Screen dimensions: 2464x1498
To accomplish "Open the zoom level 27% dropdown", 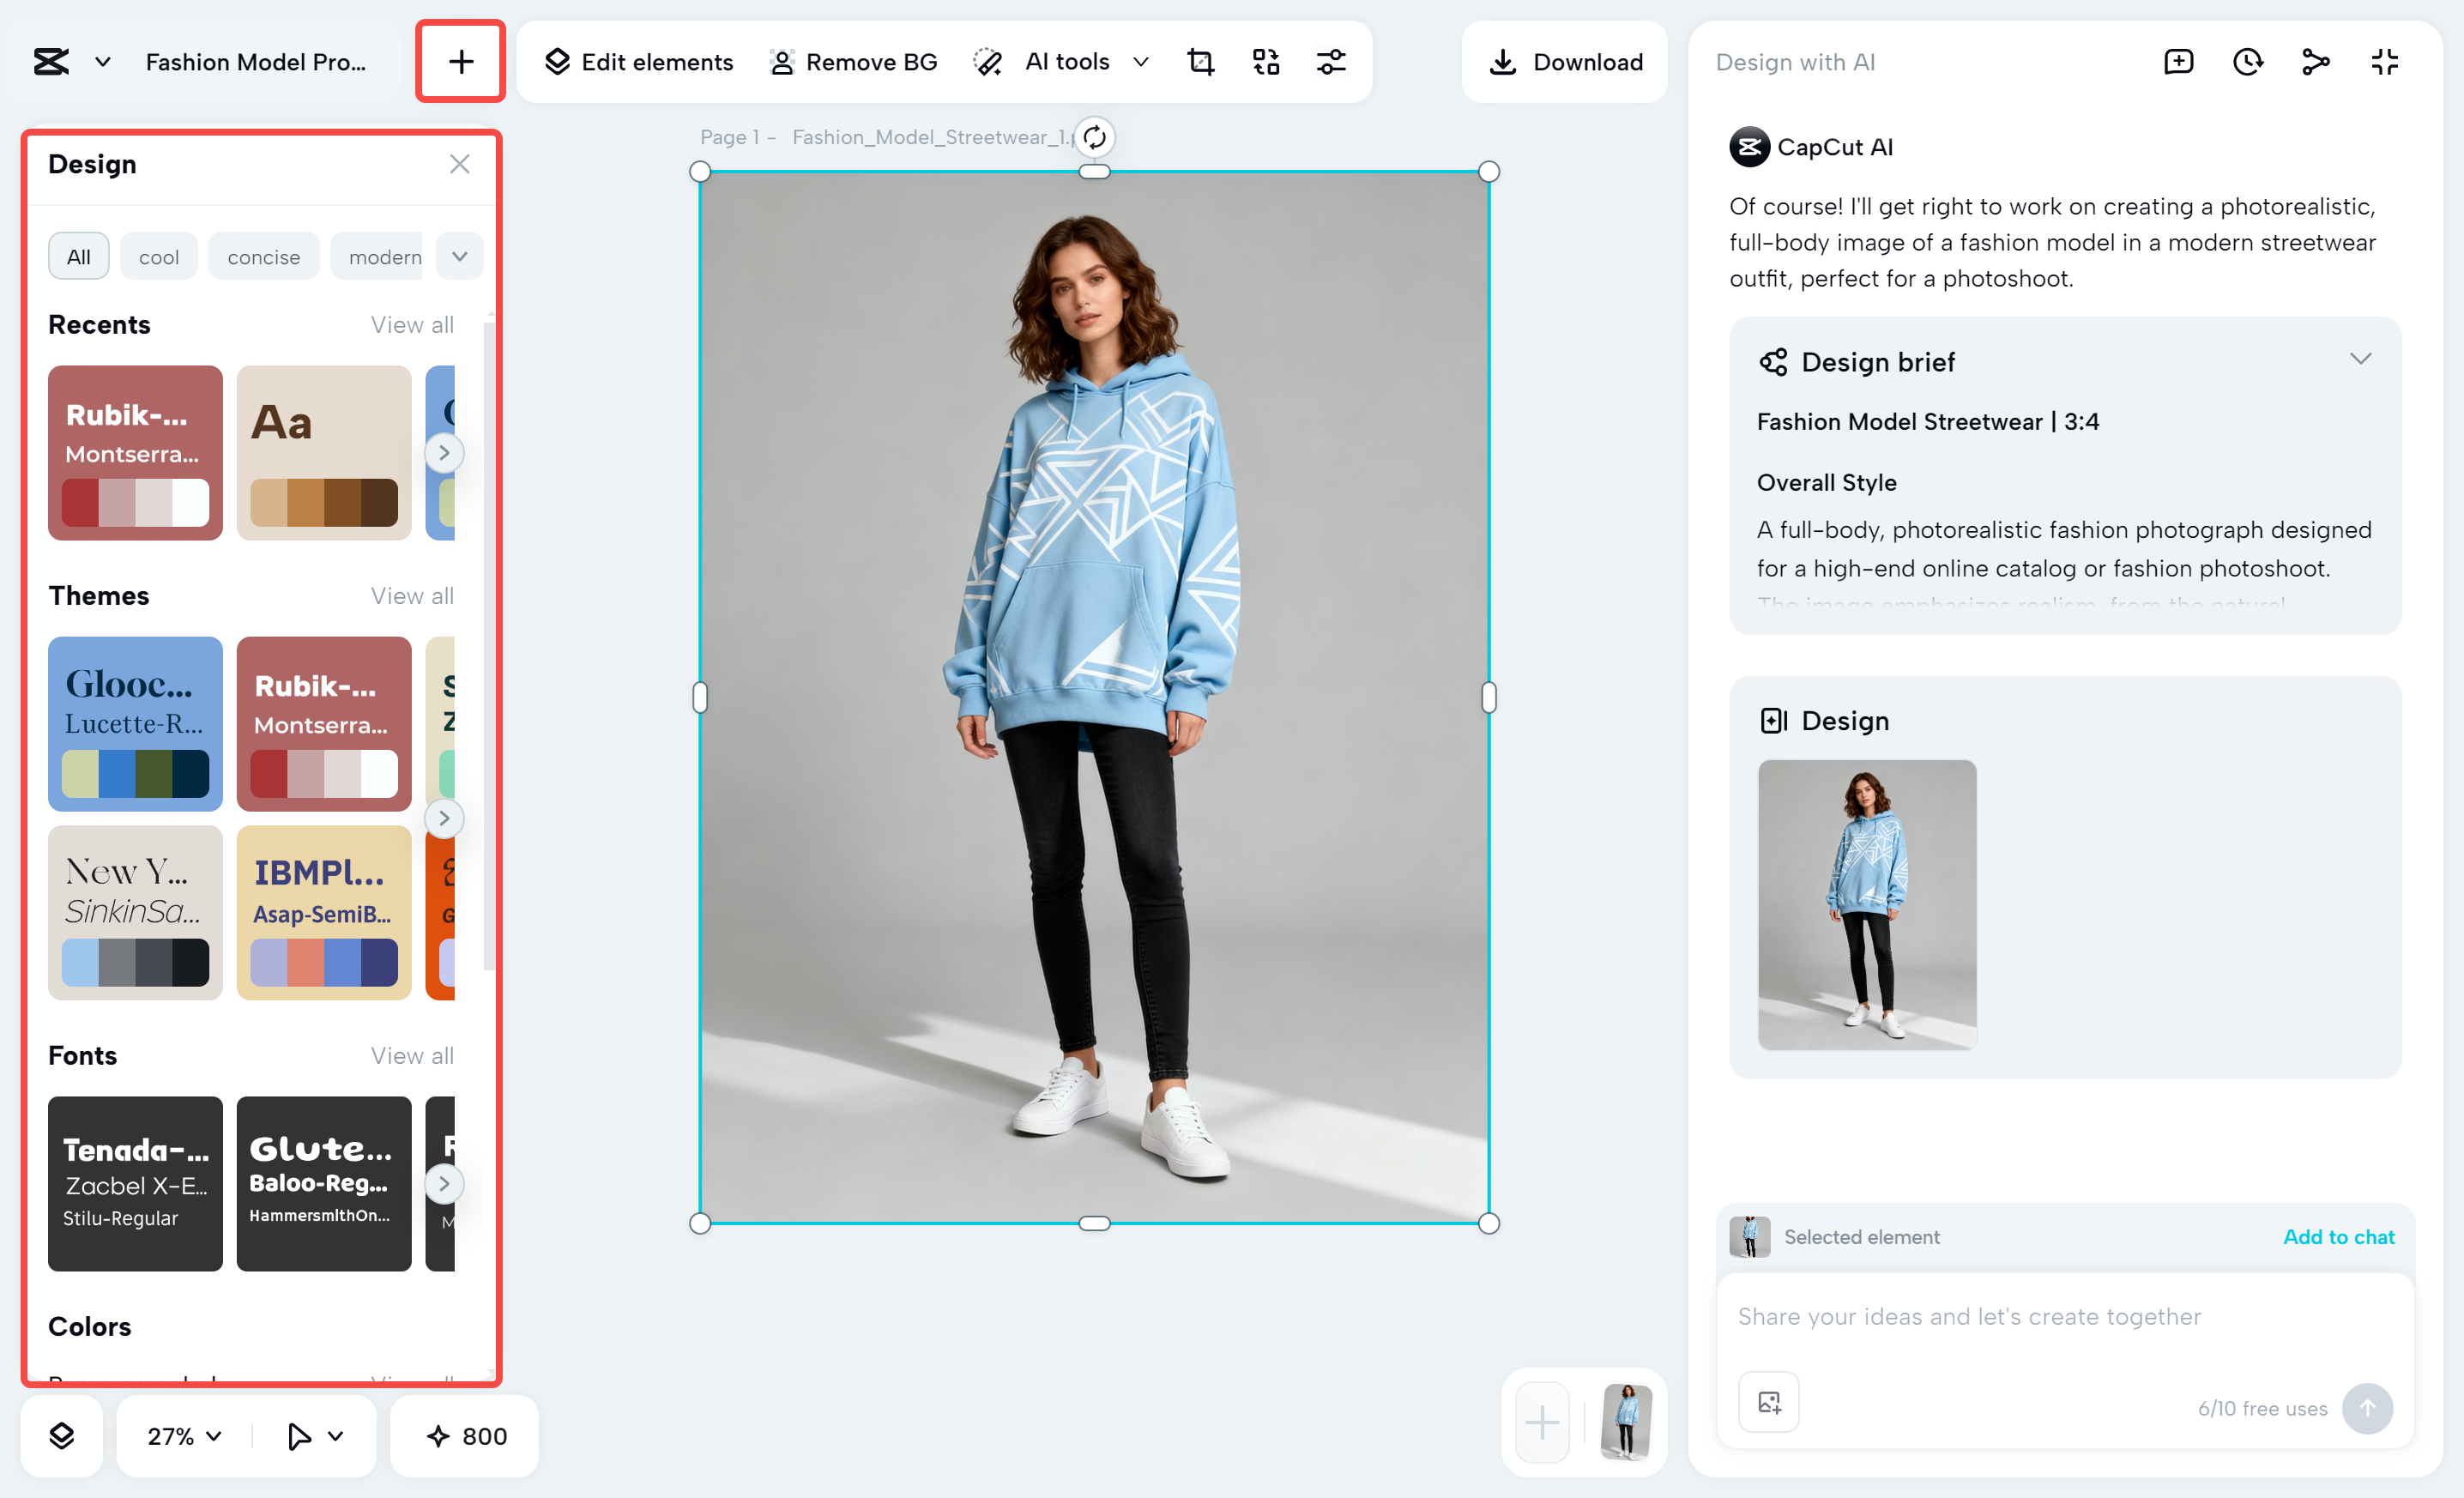I will point(180,1436).
